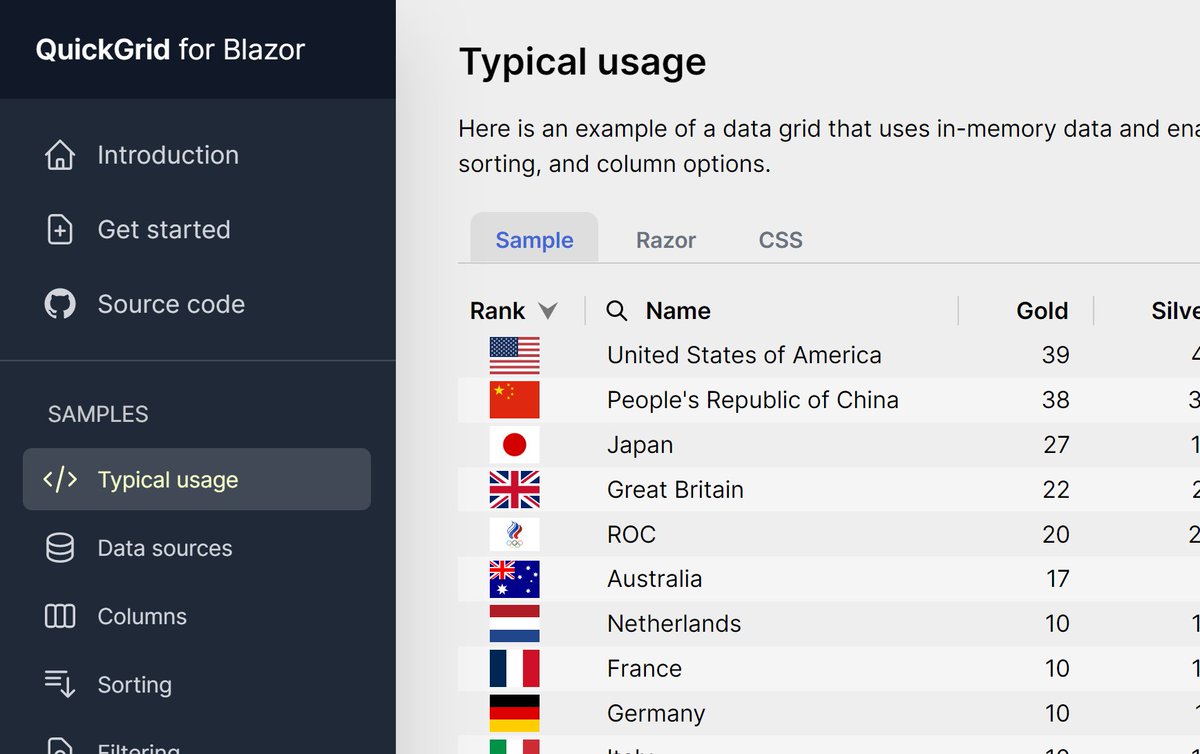Image resolution: width=1200 pixels, height=754 pixels.
Task: Click the France name cell
Action: click(x=644, y=668)
